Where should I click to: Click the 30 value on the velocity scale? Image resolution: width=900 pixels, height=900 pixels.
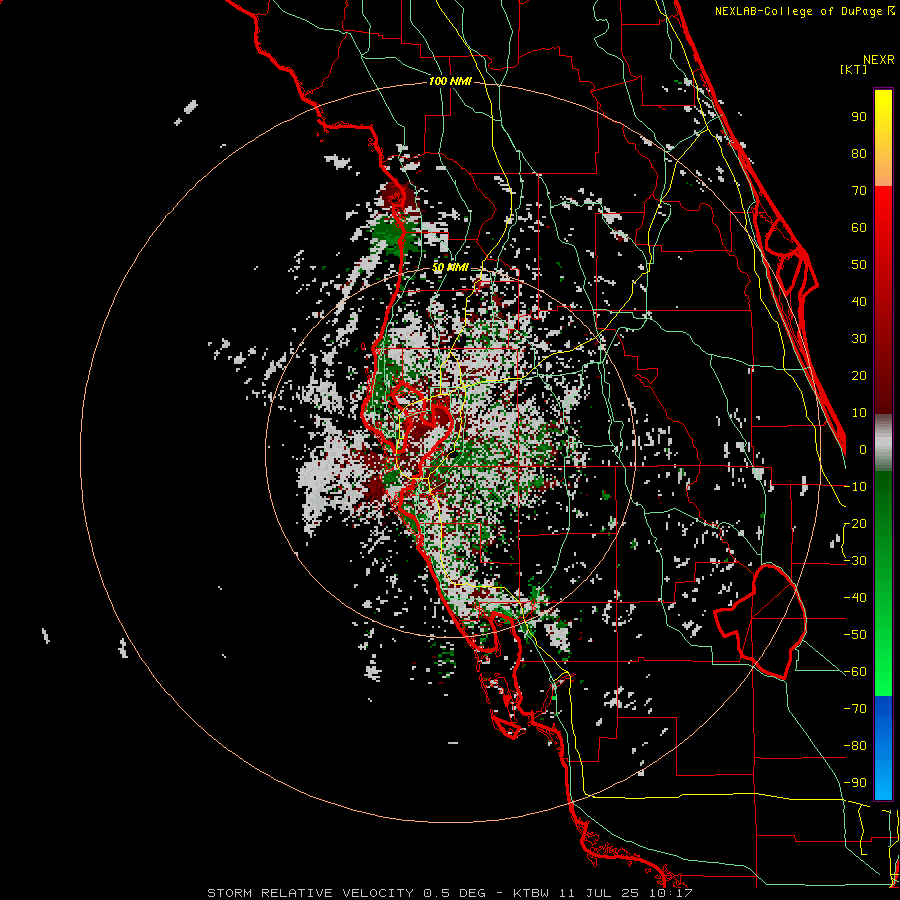coord(859,339)
